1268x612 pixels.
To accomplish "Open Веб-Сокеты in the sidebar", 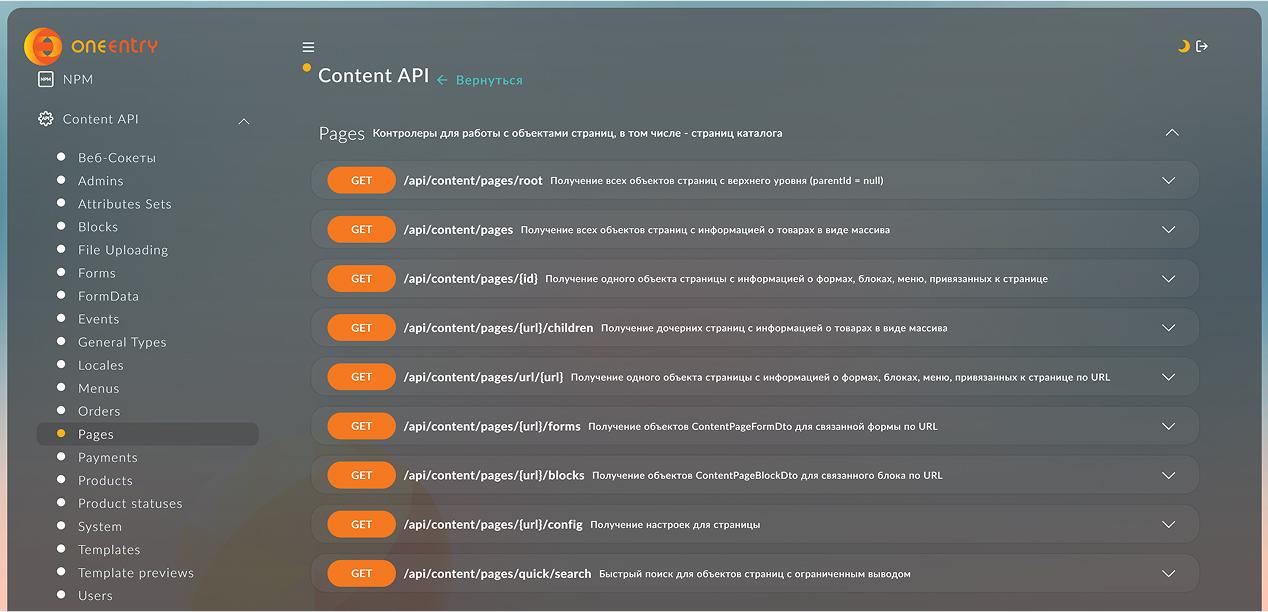I will point(117,158).
